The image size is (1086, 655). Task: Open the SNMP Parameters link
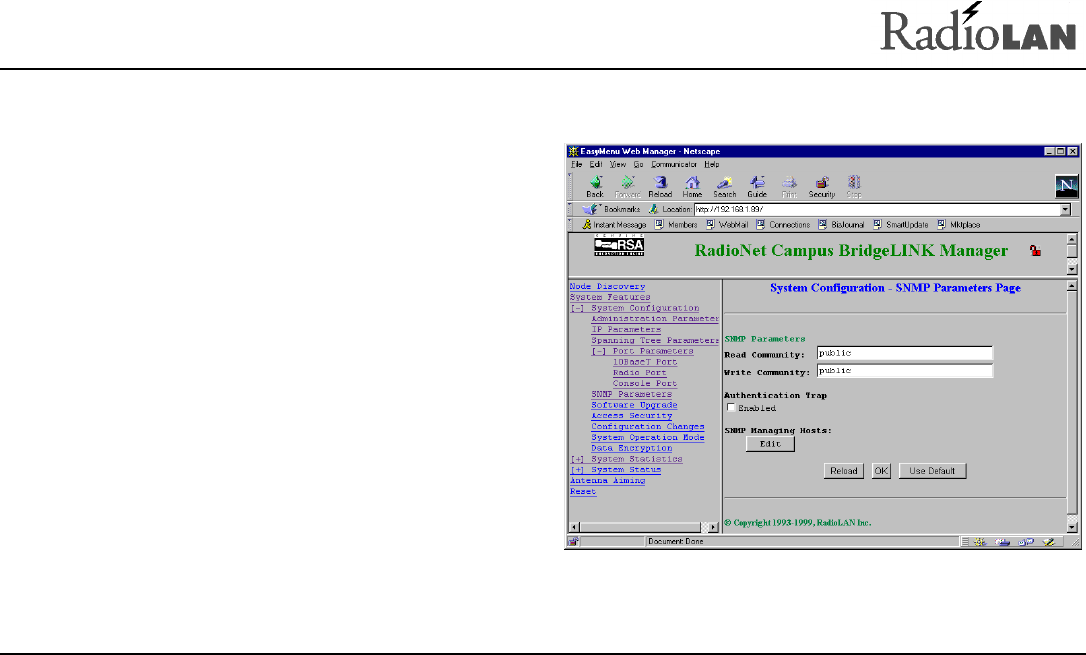[632, 394]
